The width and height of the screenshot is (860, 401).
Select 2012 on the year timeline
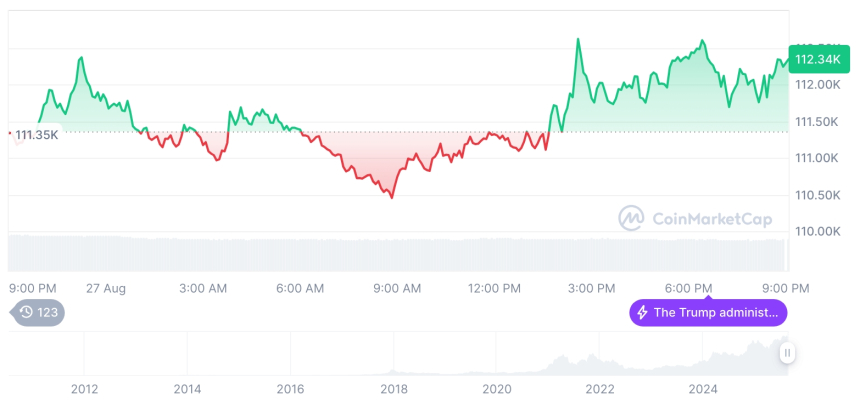84,388
